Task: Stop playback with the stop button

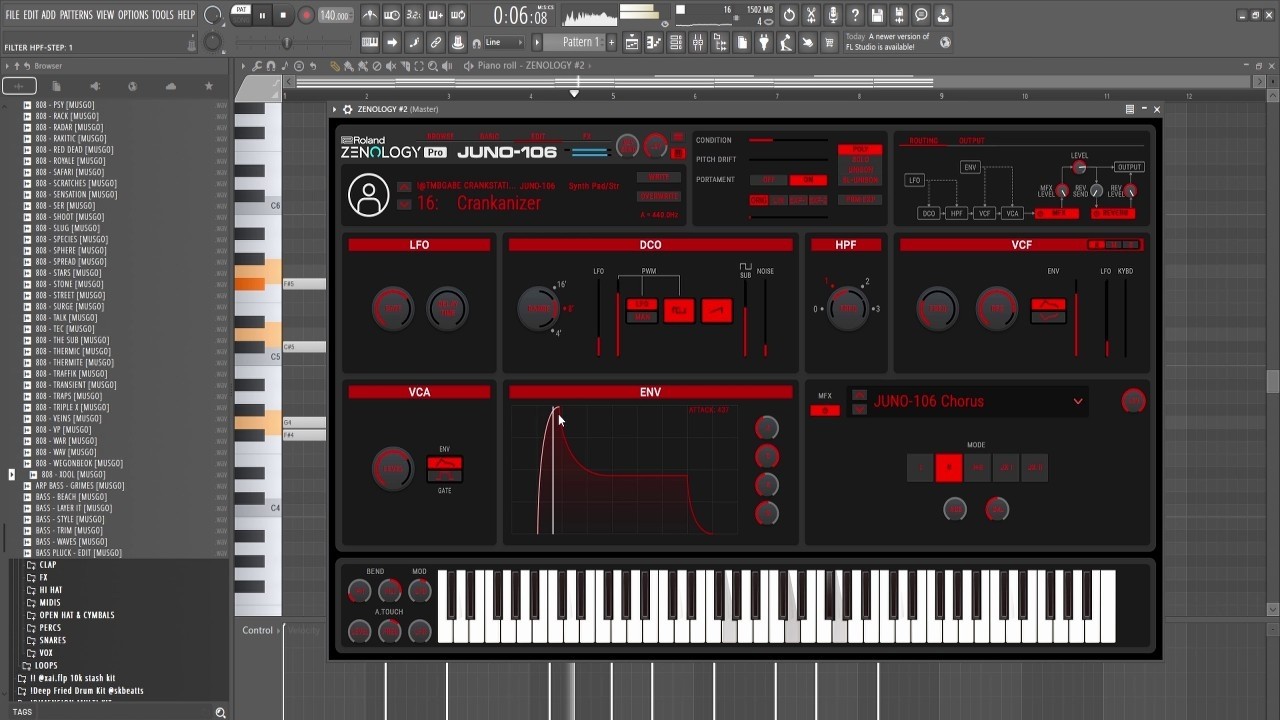Action: coord(283,15)
